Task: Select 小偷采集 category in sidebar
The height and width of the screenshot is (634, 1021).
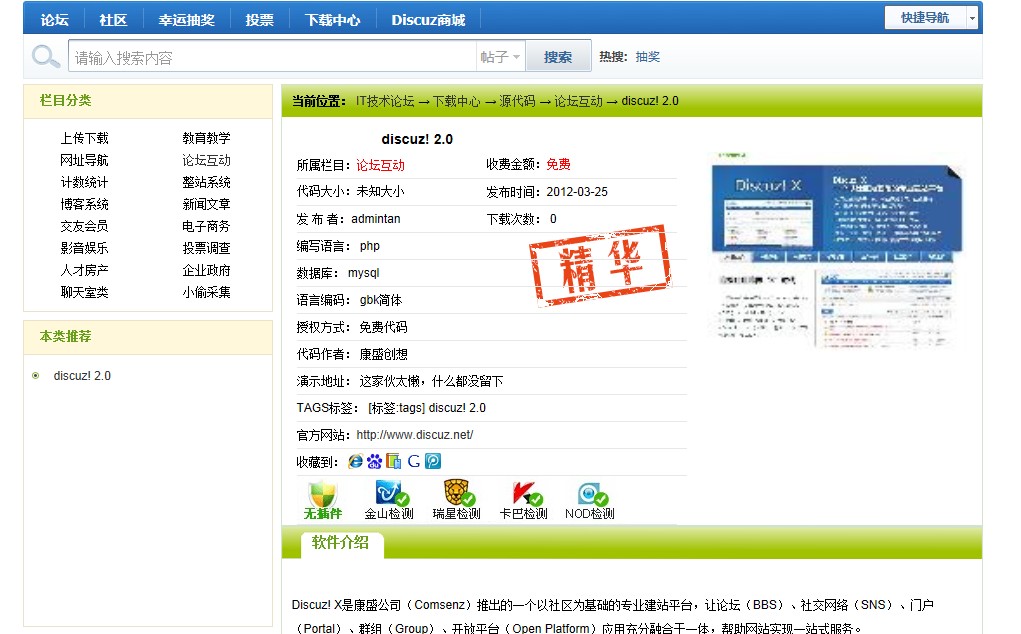Action: coord(206,292)
